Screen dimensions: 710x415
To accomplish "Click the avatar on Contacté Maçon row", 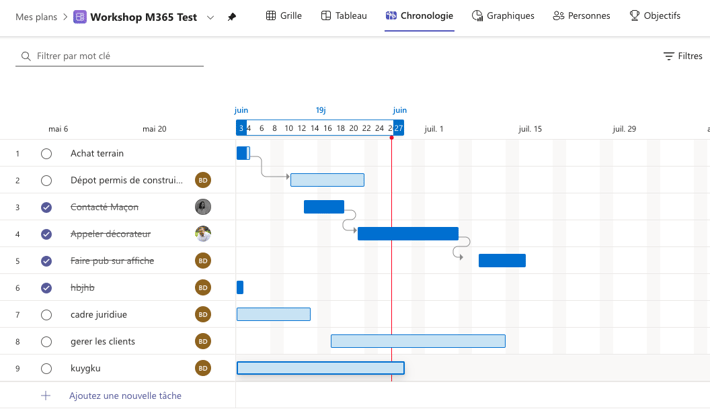I will point(203,207).
